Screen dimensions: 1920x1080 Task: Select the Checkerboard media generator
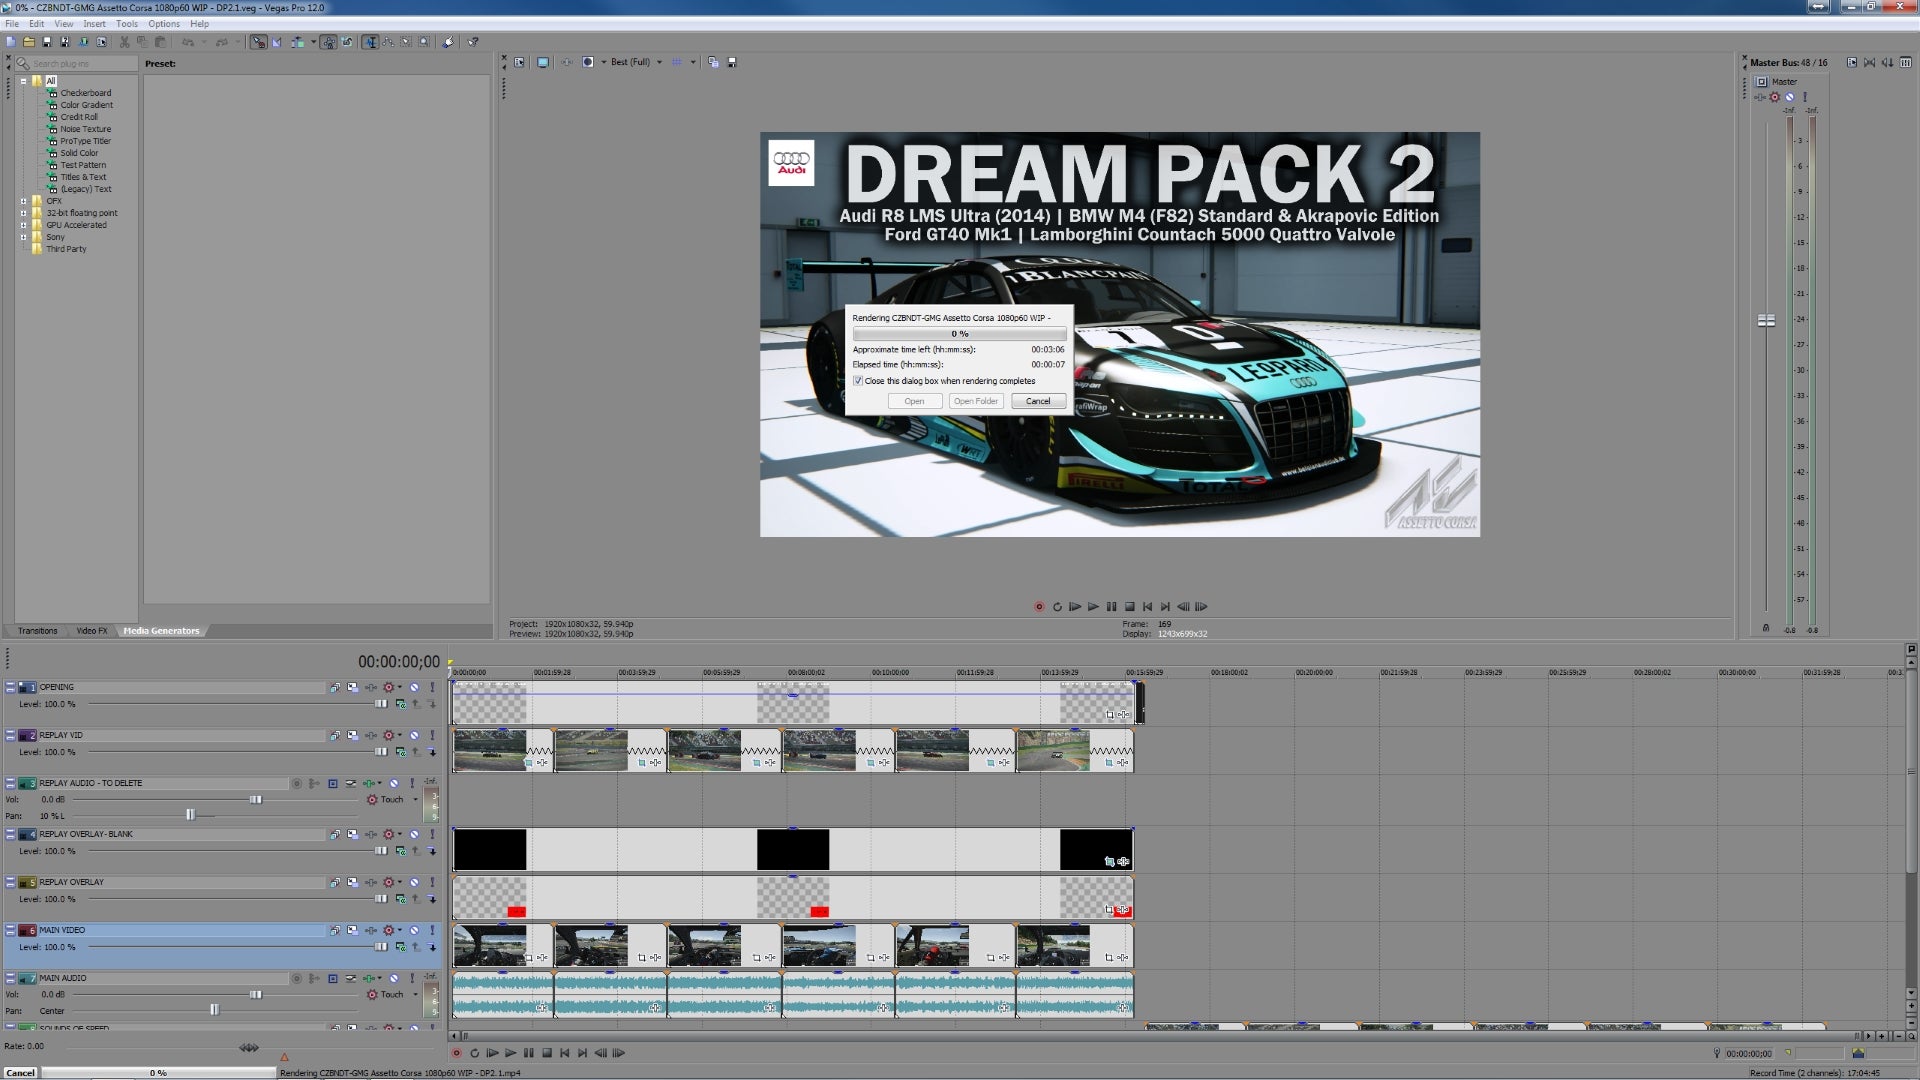coord(85,93)
